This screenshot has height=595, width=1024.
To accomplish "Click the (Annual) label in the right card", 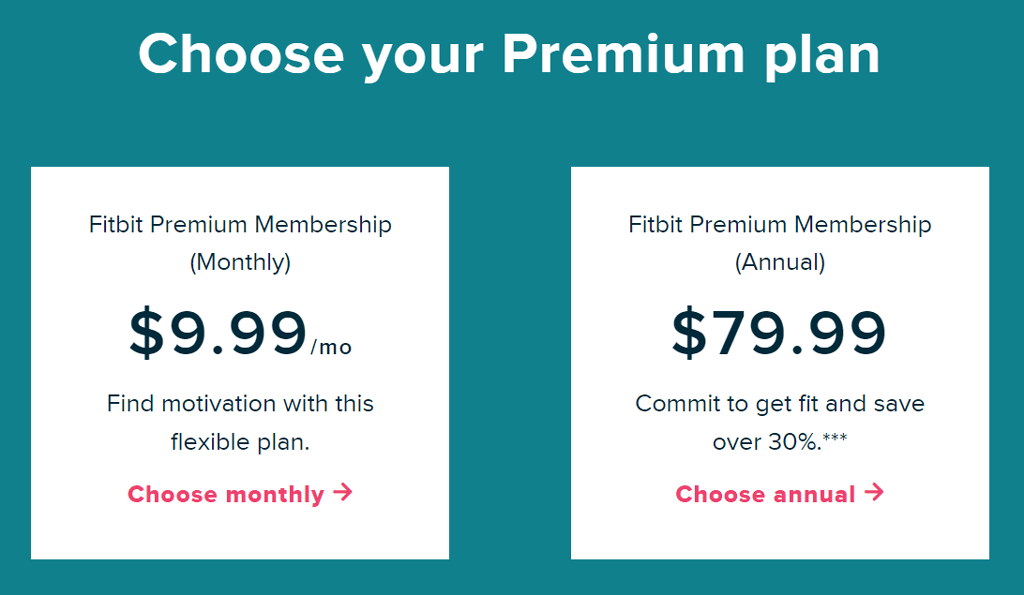I will click(780, 262).
